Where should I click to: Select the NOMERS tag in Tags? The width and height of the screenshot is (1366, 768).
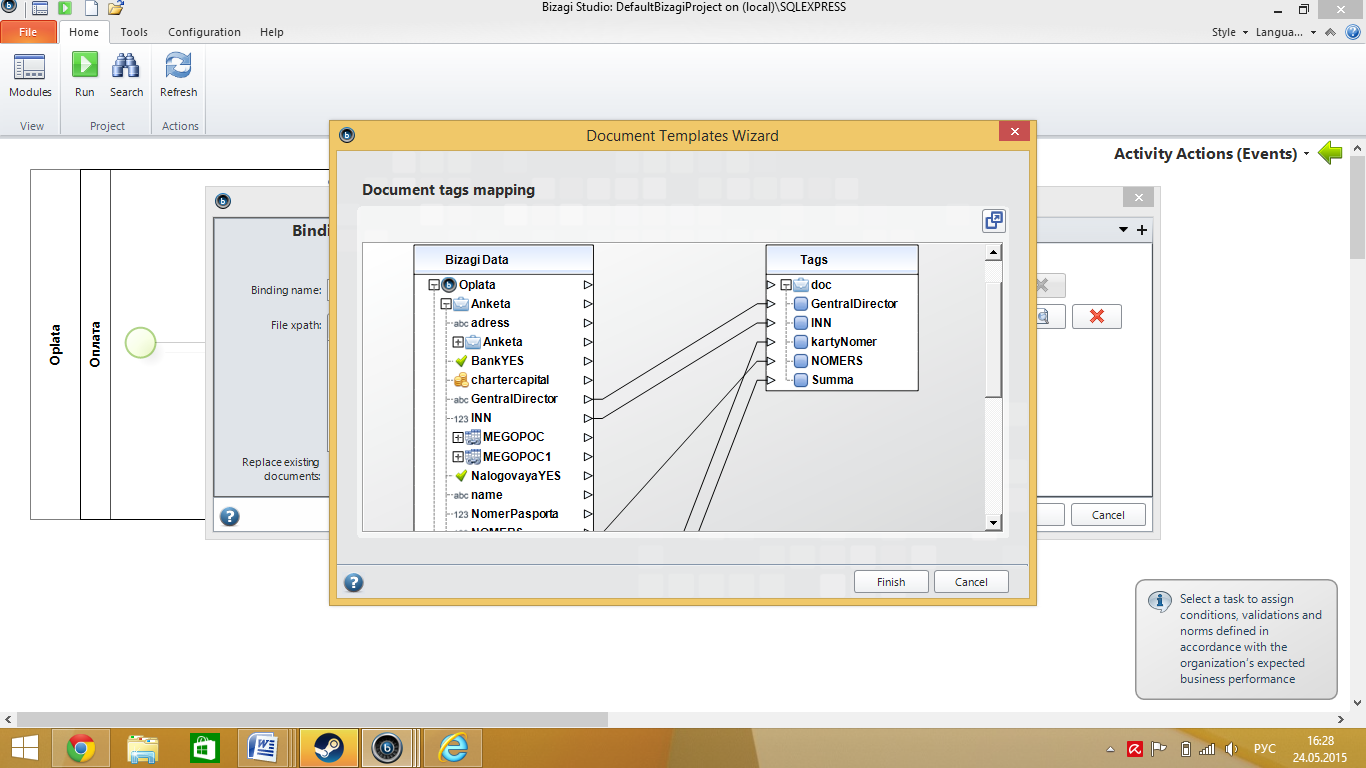coord(837,361)
